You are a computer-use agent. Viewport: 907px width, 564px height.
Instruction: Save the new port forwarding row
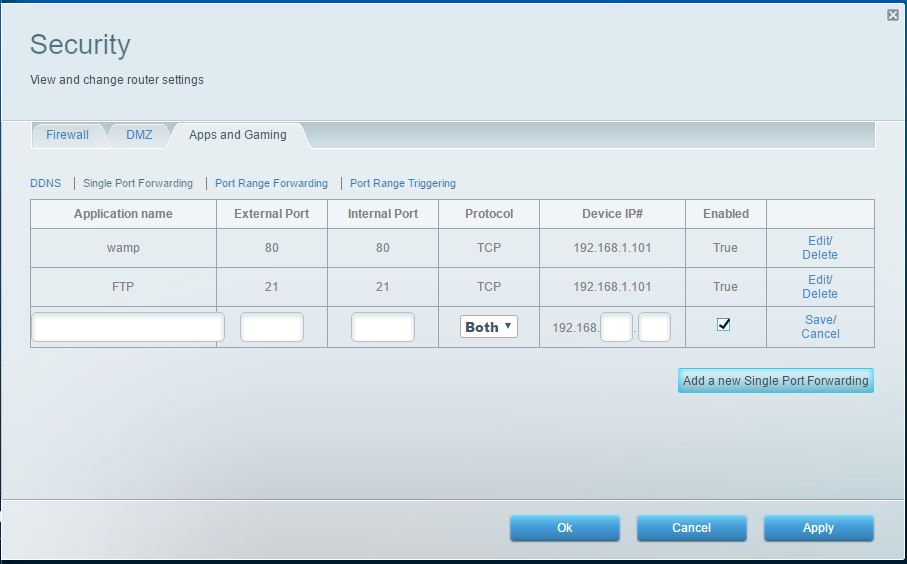(x=820, y=320)
